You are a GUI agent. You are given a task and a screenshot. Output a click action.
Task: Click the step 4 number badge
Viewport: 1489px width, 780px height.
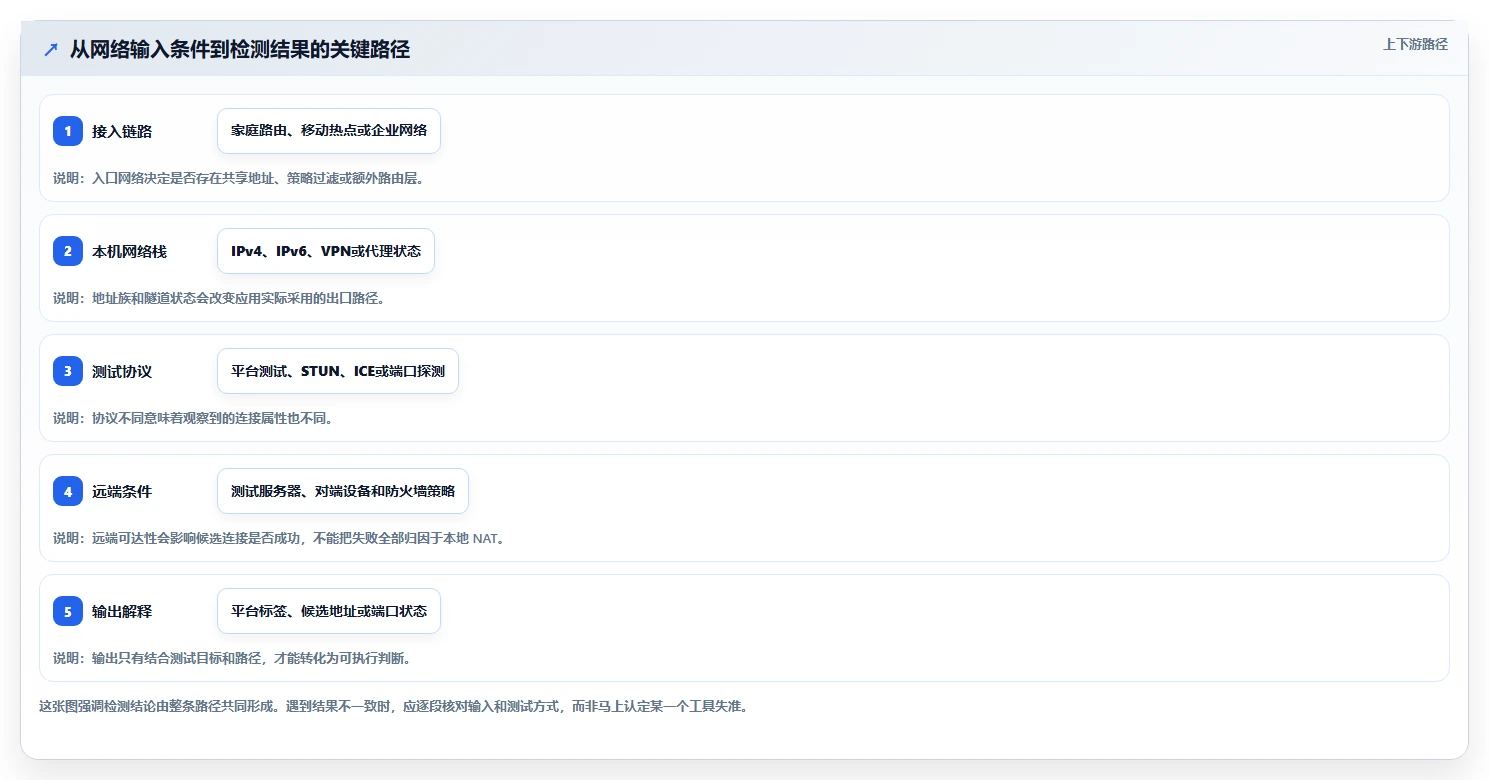coord(68,491)
